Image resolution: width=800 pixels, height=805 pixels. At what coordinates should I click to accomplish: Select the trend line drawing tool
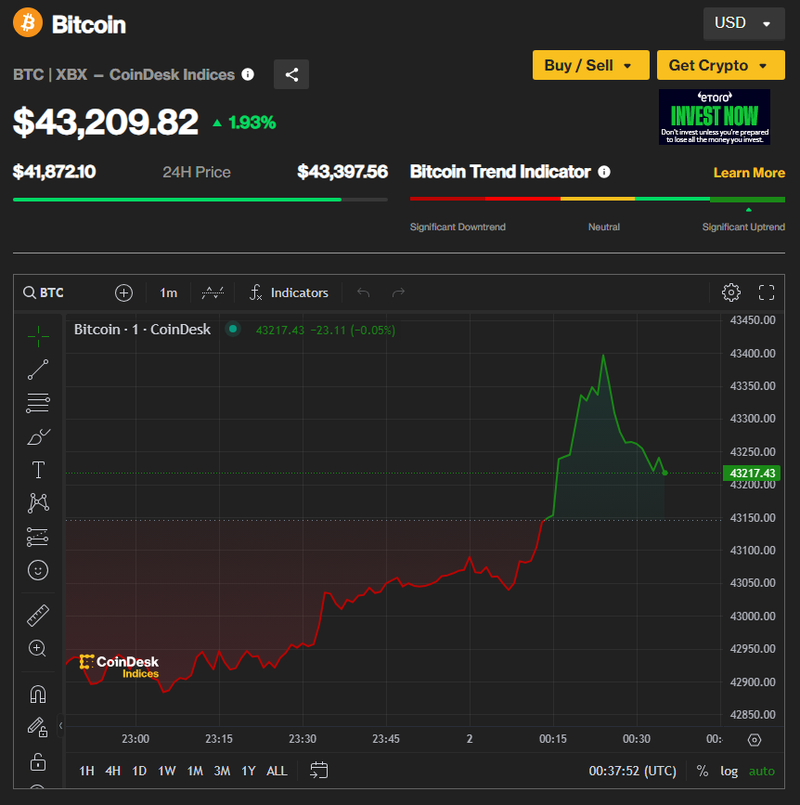[x=38, y=369]
